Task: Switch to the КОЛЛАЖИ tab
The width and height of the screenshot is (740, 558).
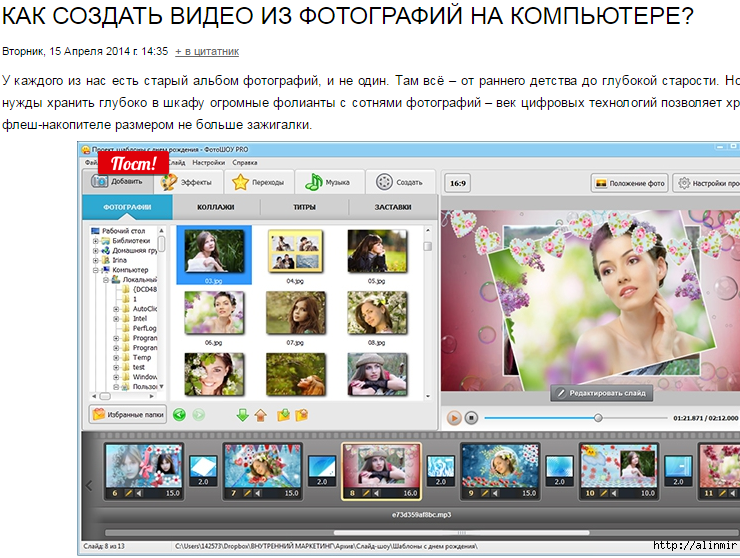Action: pos(216,207)
